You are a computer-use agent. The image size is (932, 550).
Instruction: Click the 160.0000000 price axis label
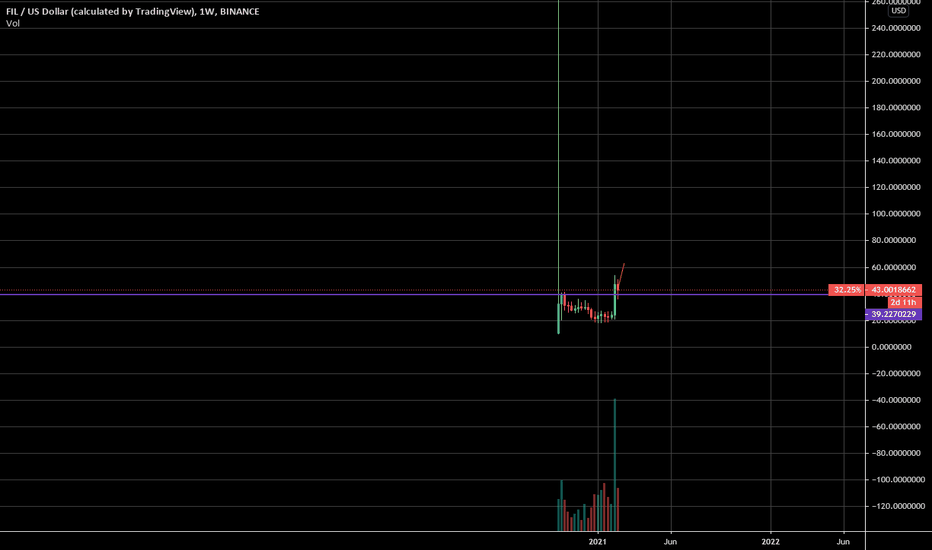pyautogui.click(x=896, y=134)
